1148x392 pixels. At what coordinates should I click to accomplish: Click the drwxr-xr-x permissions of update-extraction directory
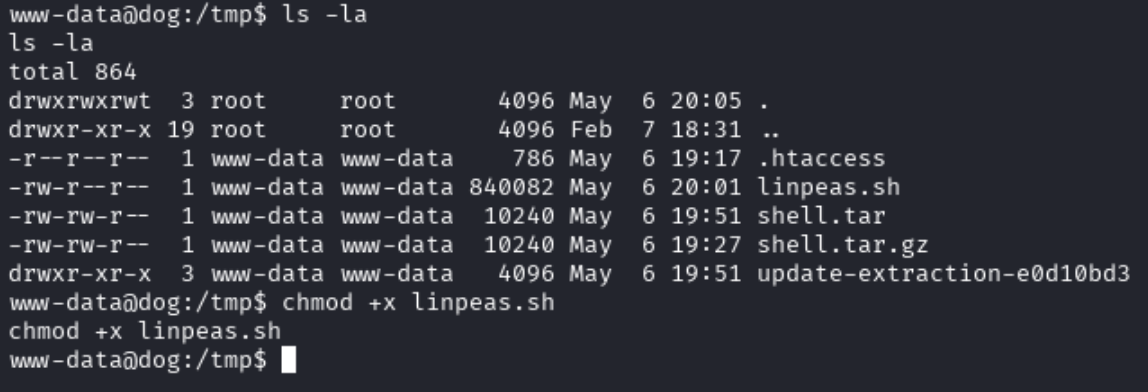(80, 273)
